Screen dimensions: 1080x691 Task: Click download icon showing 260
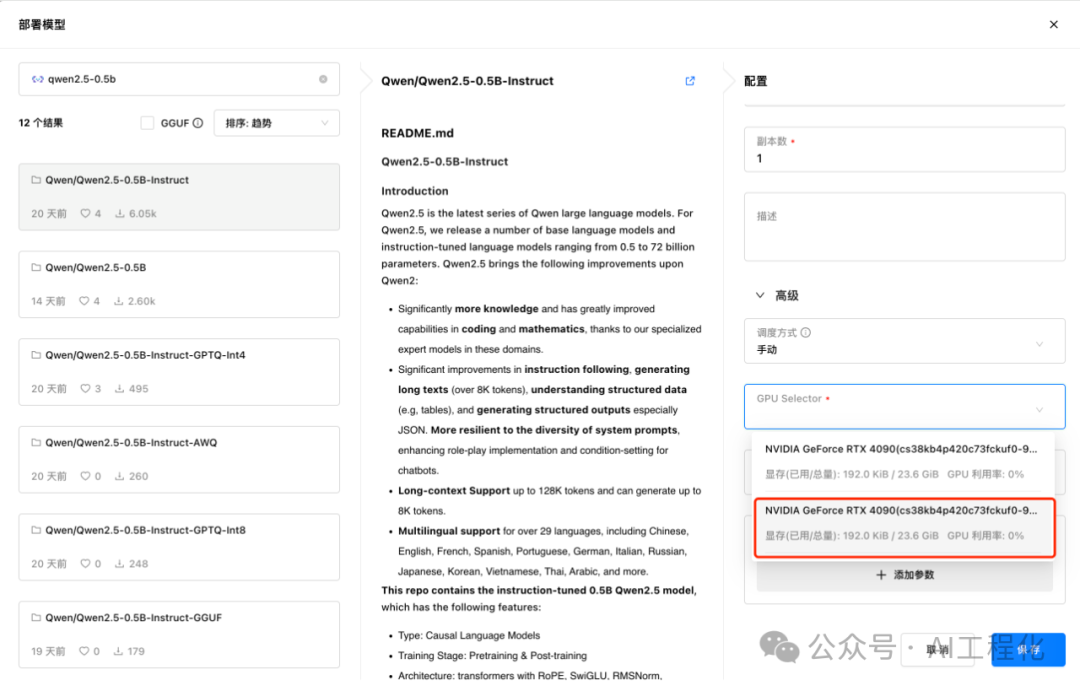pos(120,476)
